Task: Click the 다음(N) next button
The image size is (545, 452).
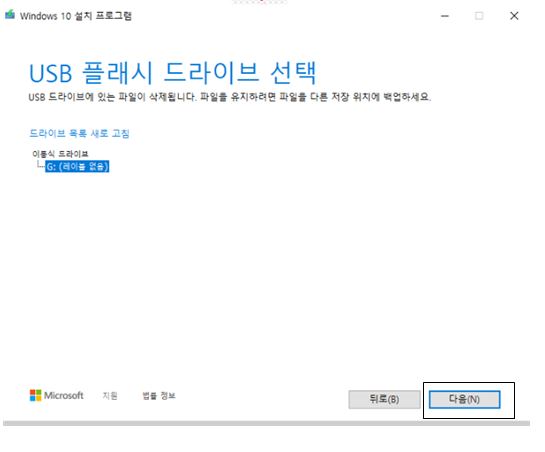Action: click(464, 399)
